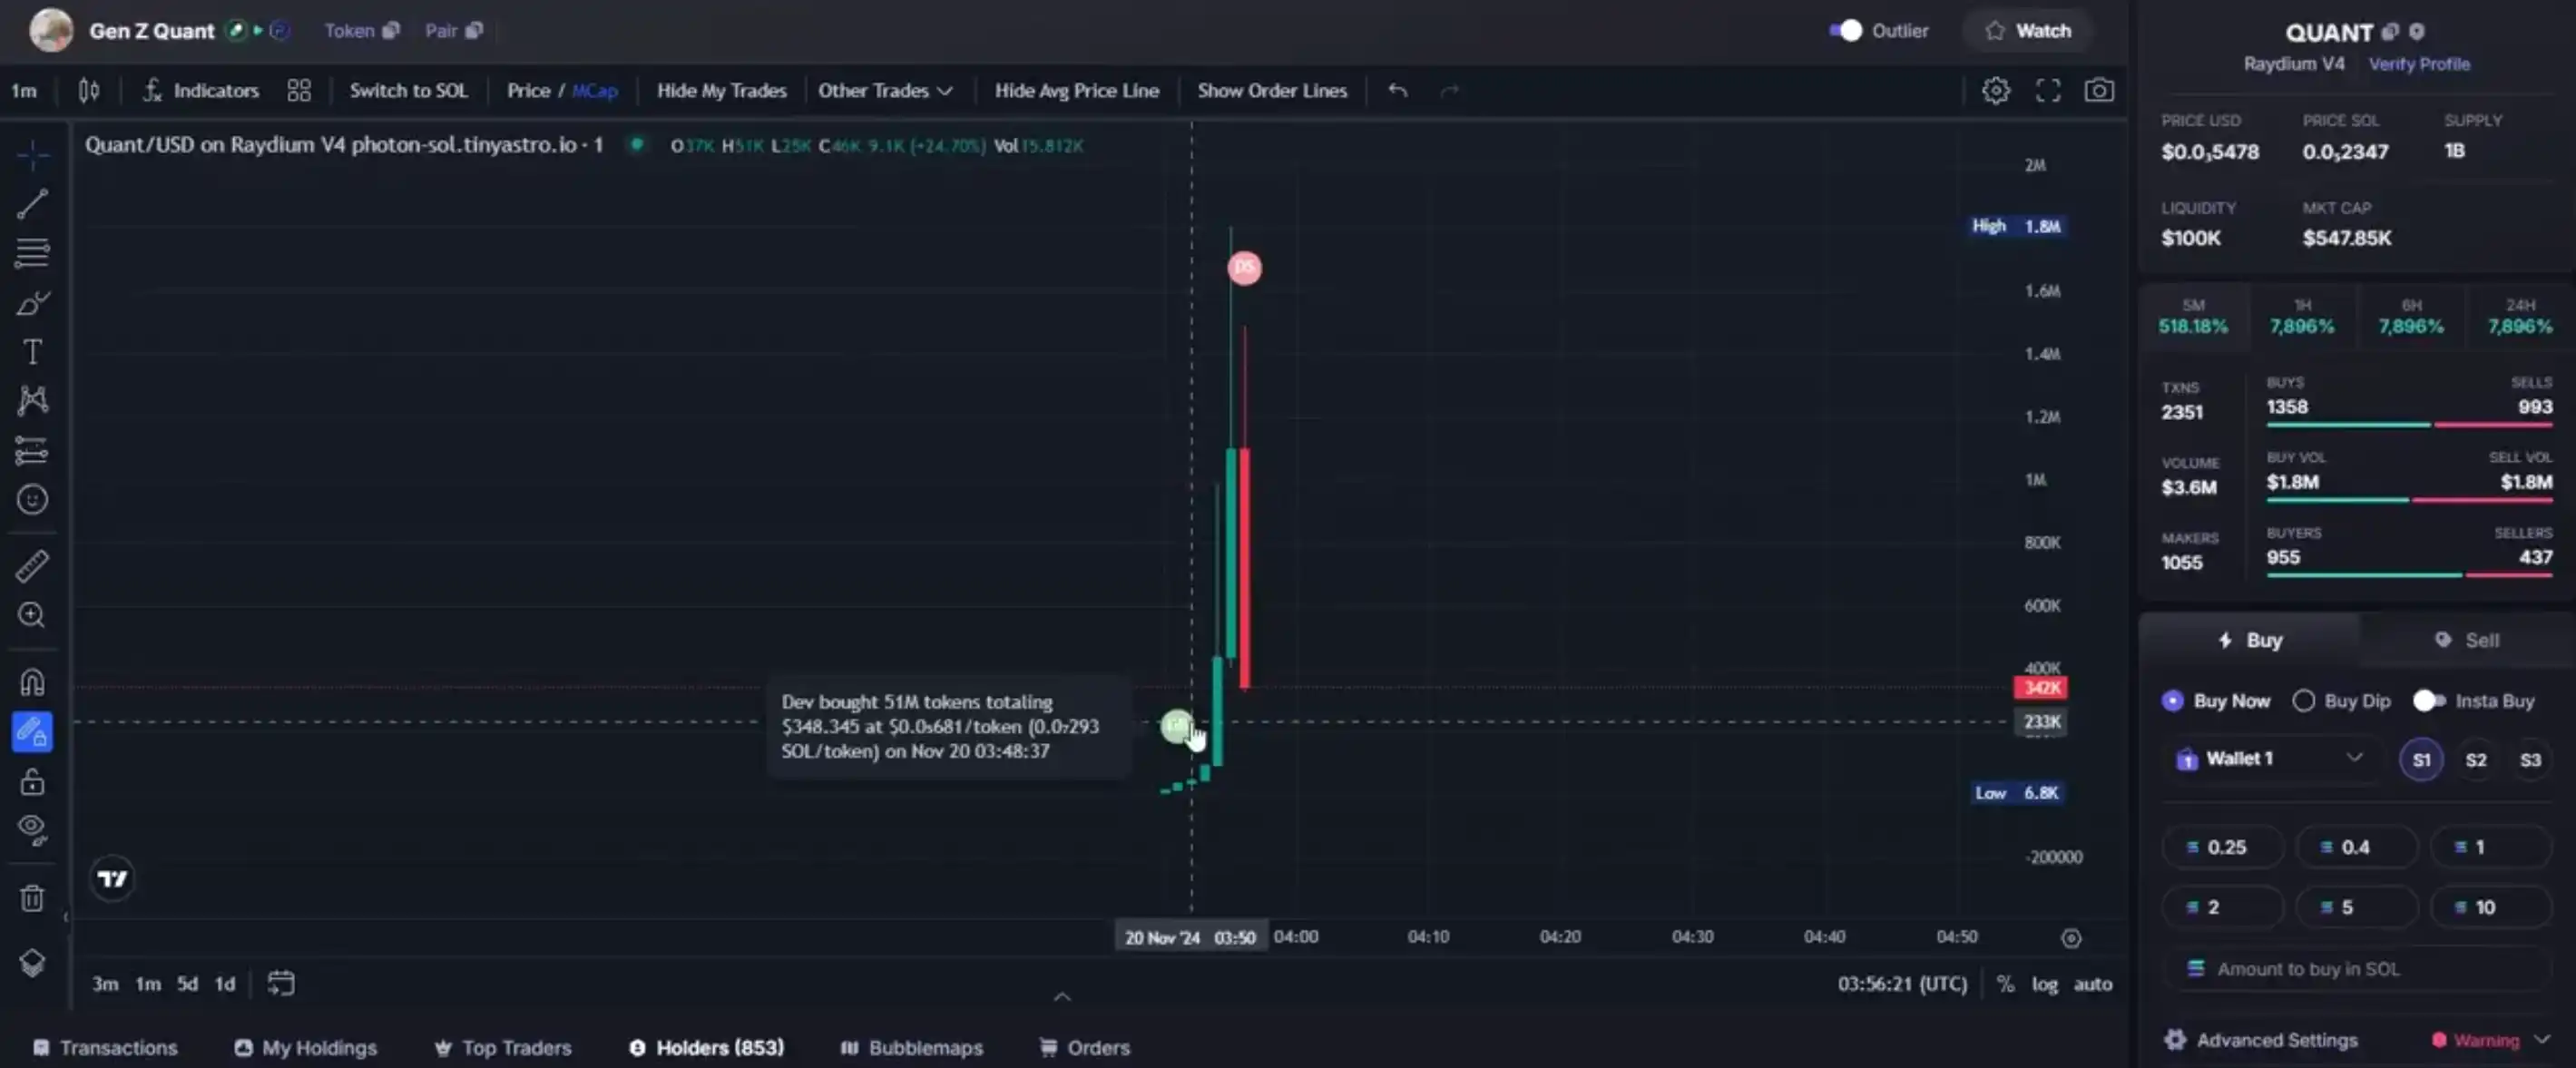The width and height of the screenshot is (2576, 1068).
Task: Open Indicators panel dropdown
Action: point(201,89)
